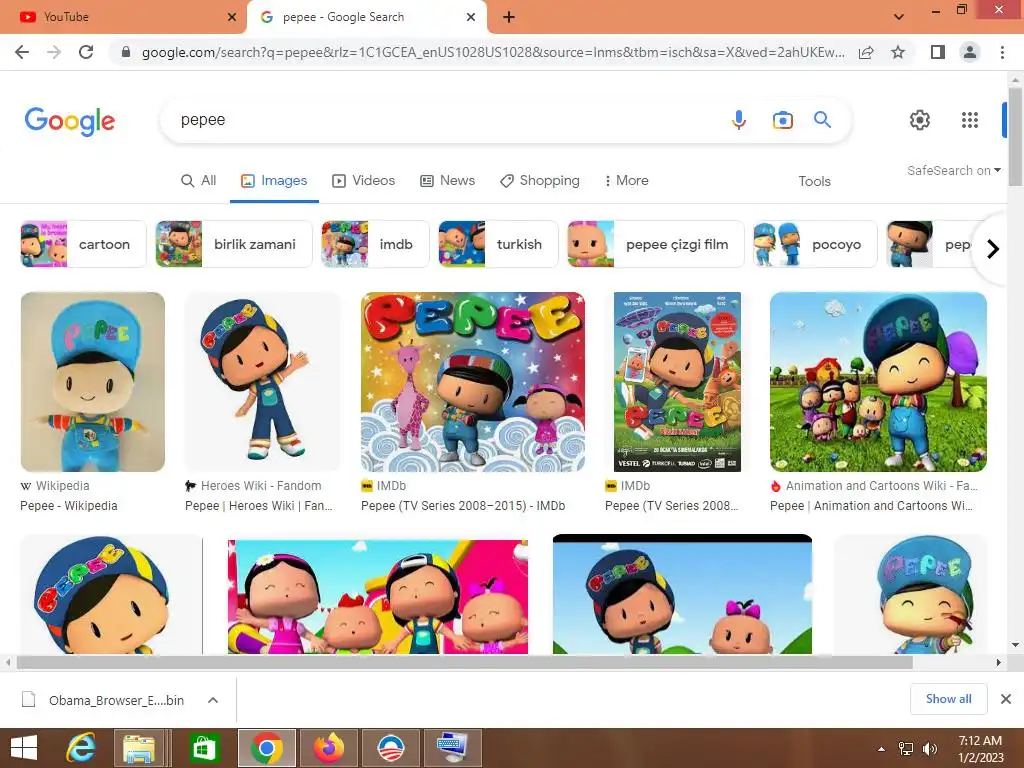This screenshot has height=768, width=1024.
Task: Click the vertical page scrollbar
Action: click(x=1015, y=137)
